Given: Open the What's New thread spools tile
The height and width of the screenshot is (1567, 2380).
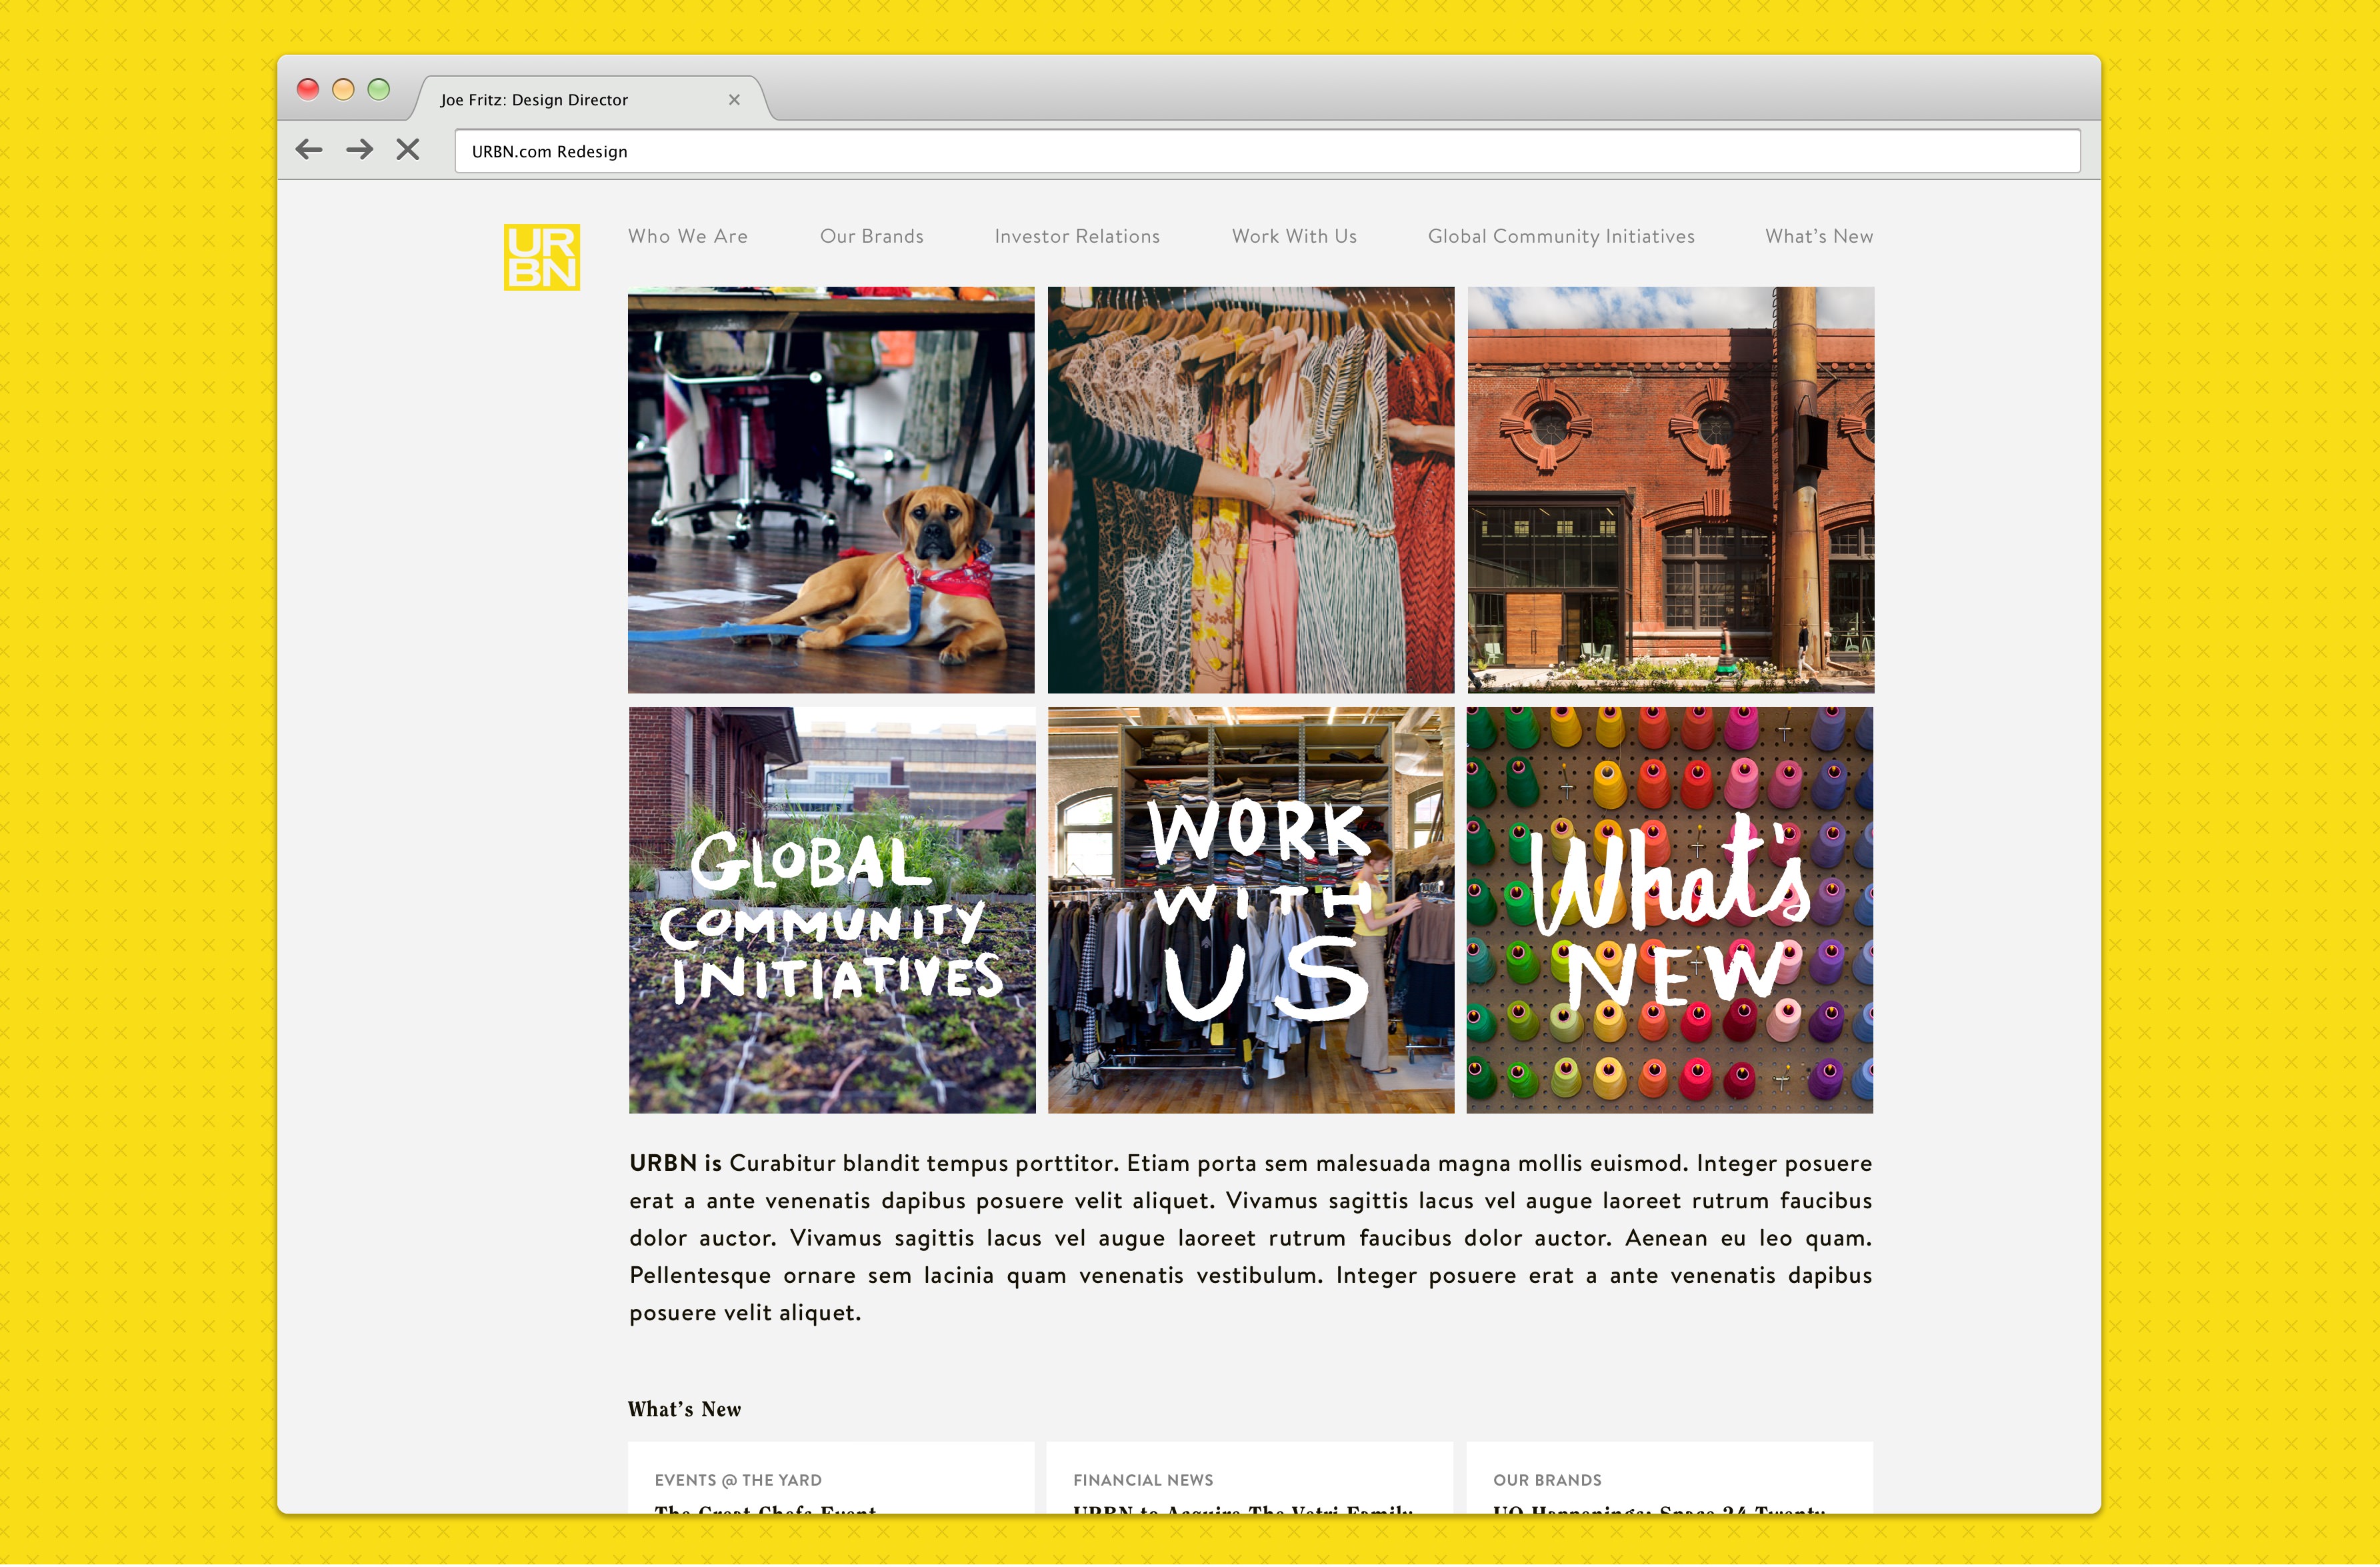Looking at the screenshot, I should coord(1670,910).
